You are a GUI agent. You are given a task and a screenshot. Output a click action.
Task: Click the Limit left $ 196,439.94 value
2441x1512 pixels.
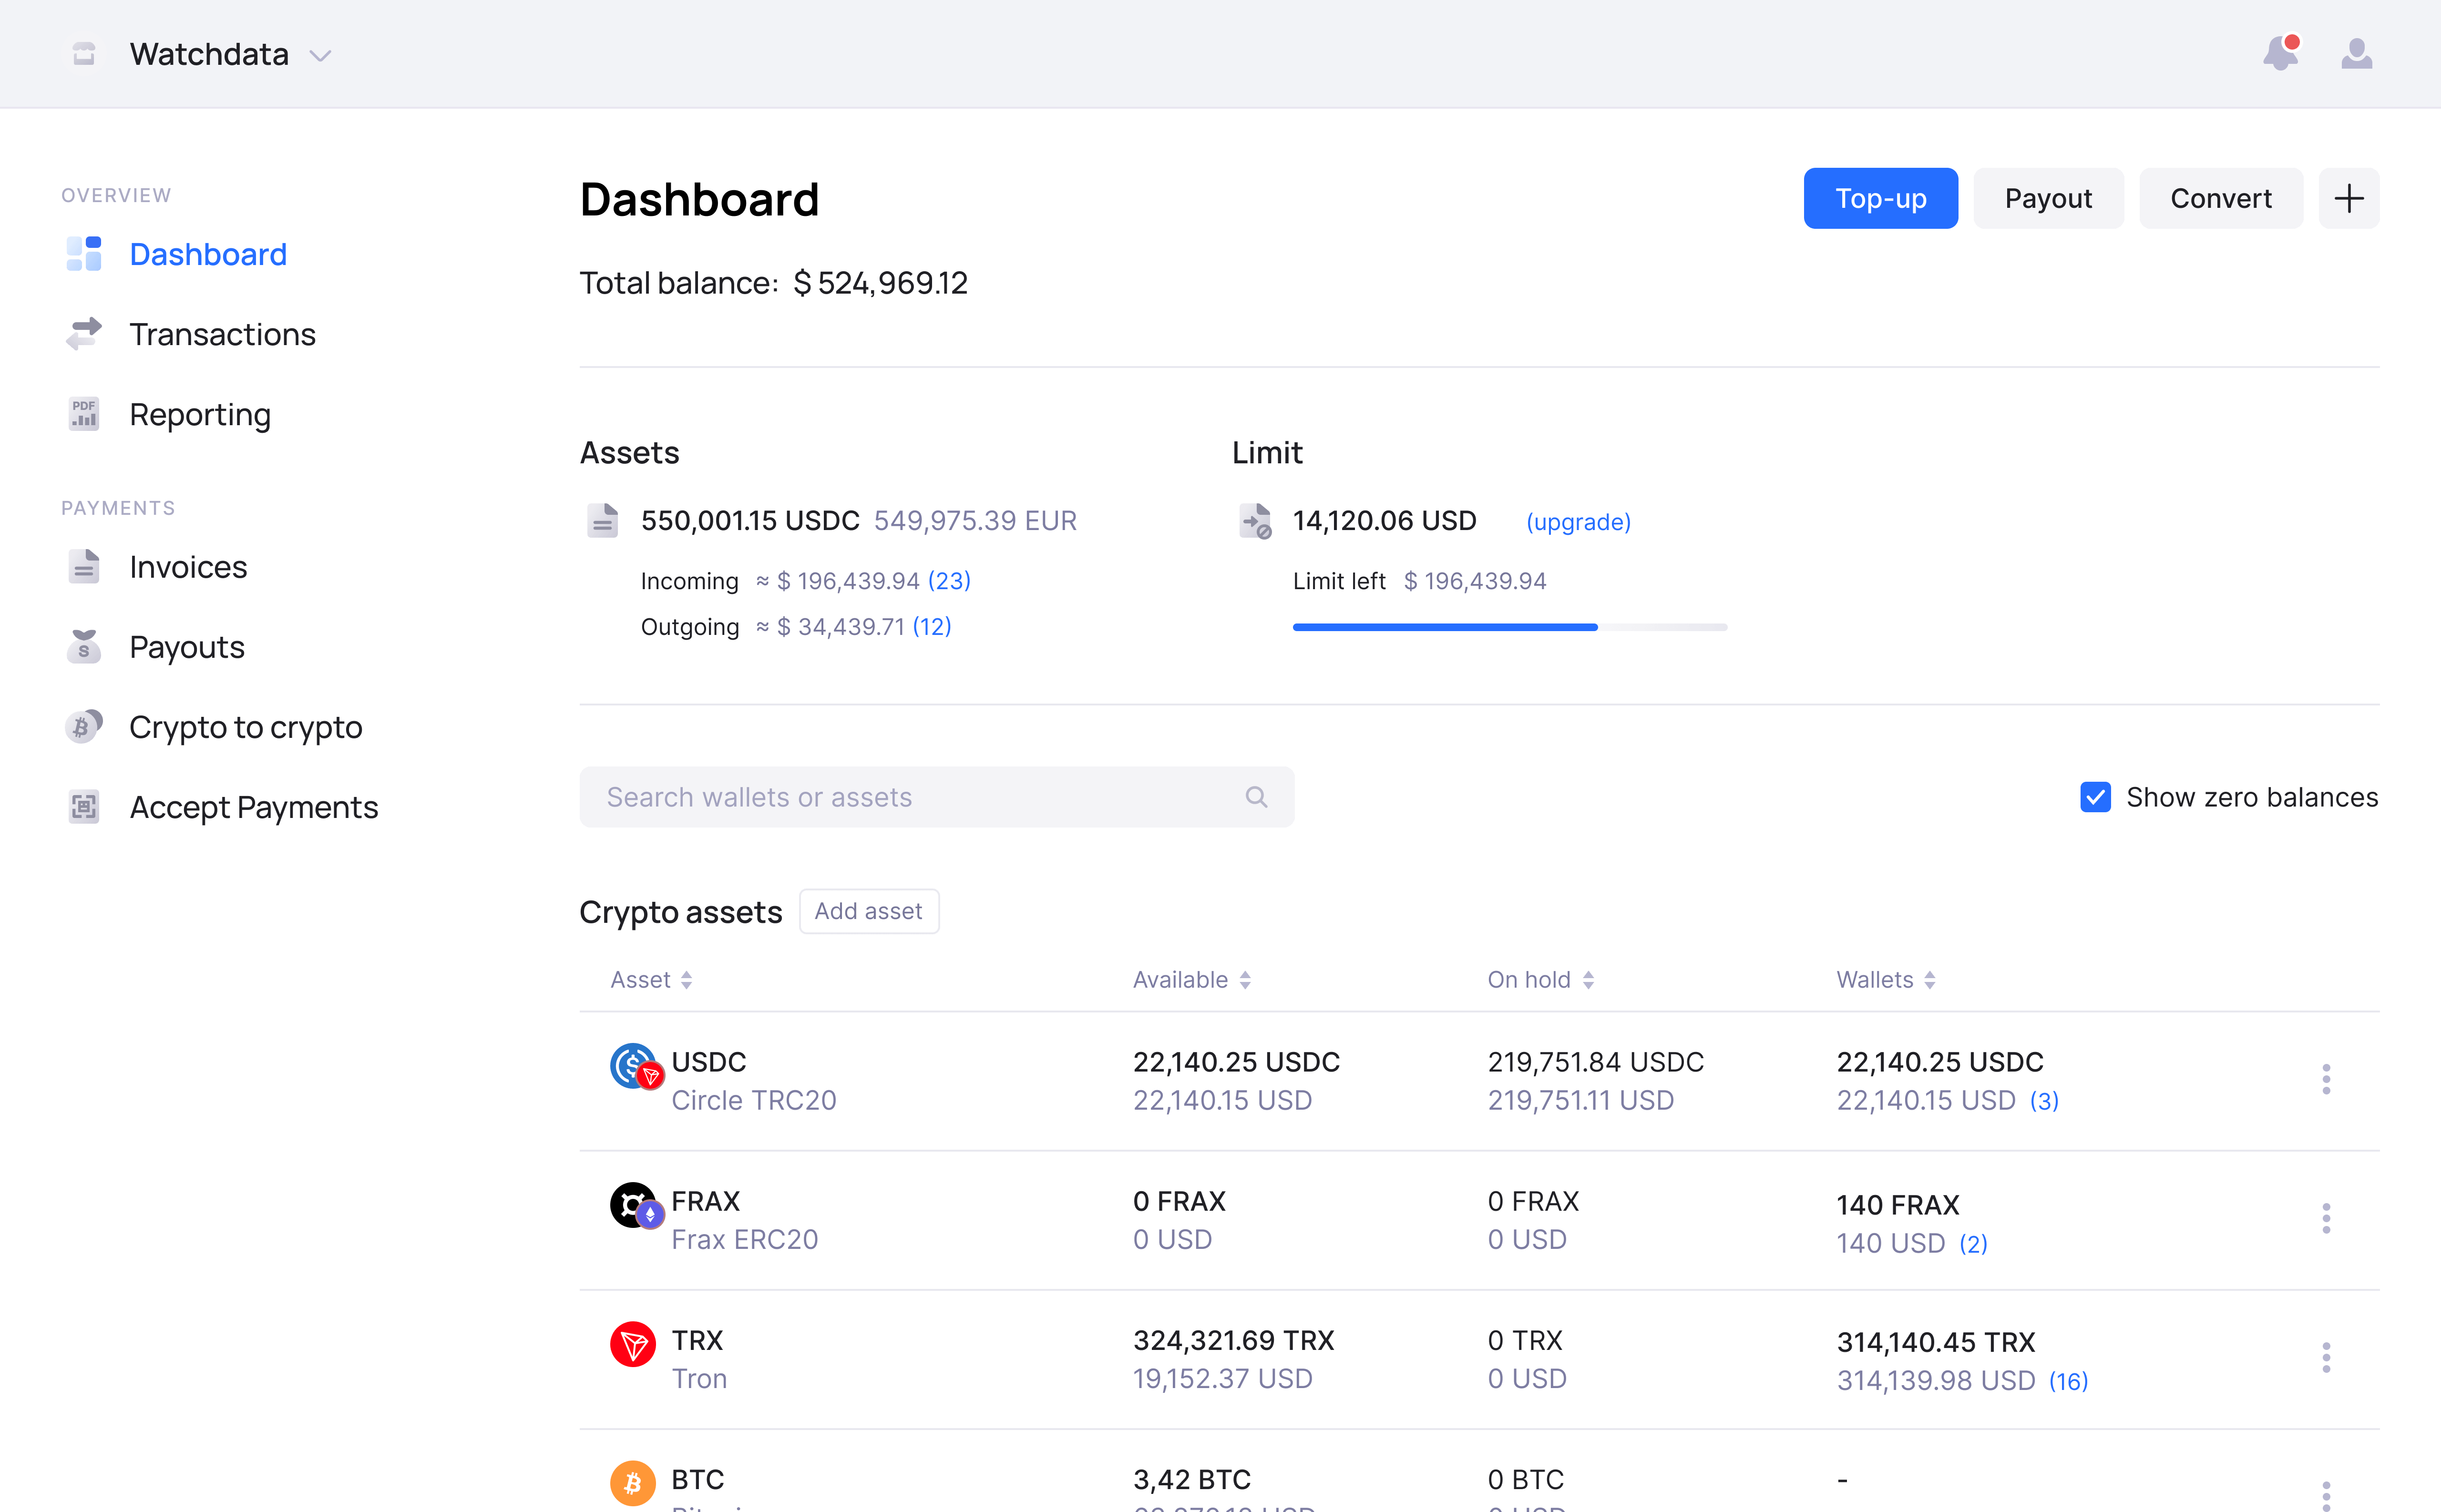(1475, 581)
